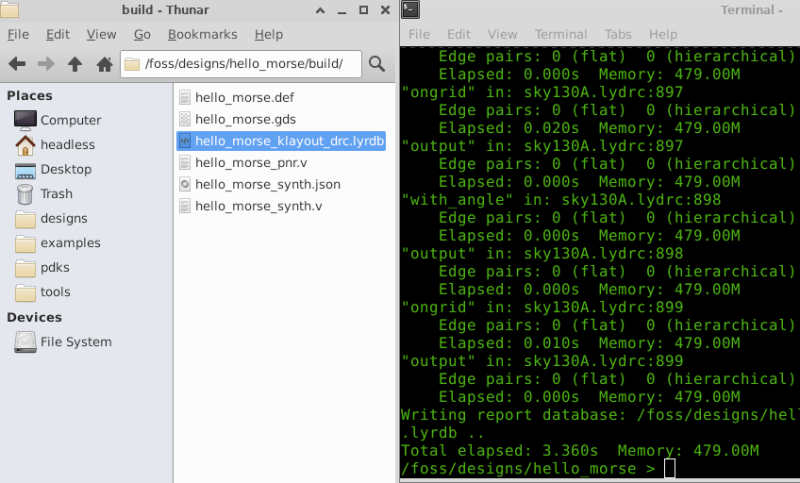Click the Home folder icon in toolbar
800x483 pixels.
pos(104,64)
